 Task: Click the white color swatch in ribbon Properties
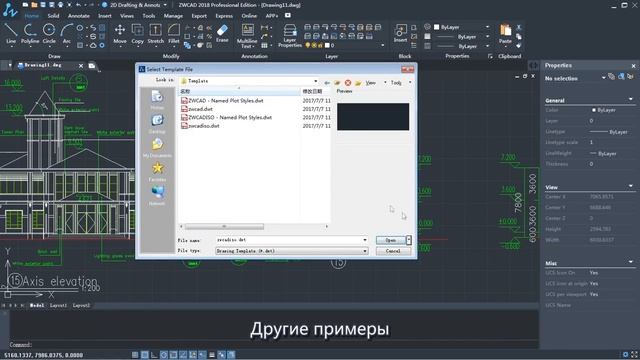[x=436, y=27]
